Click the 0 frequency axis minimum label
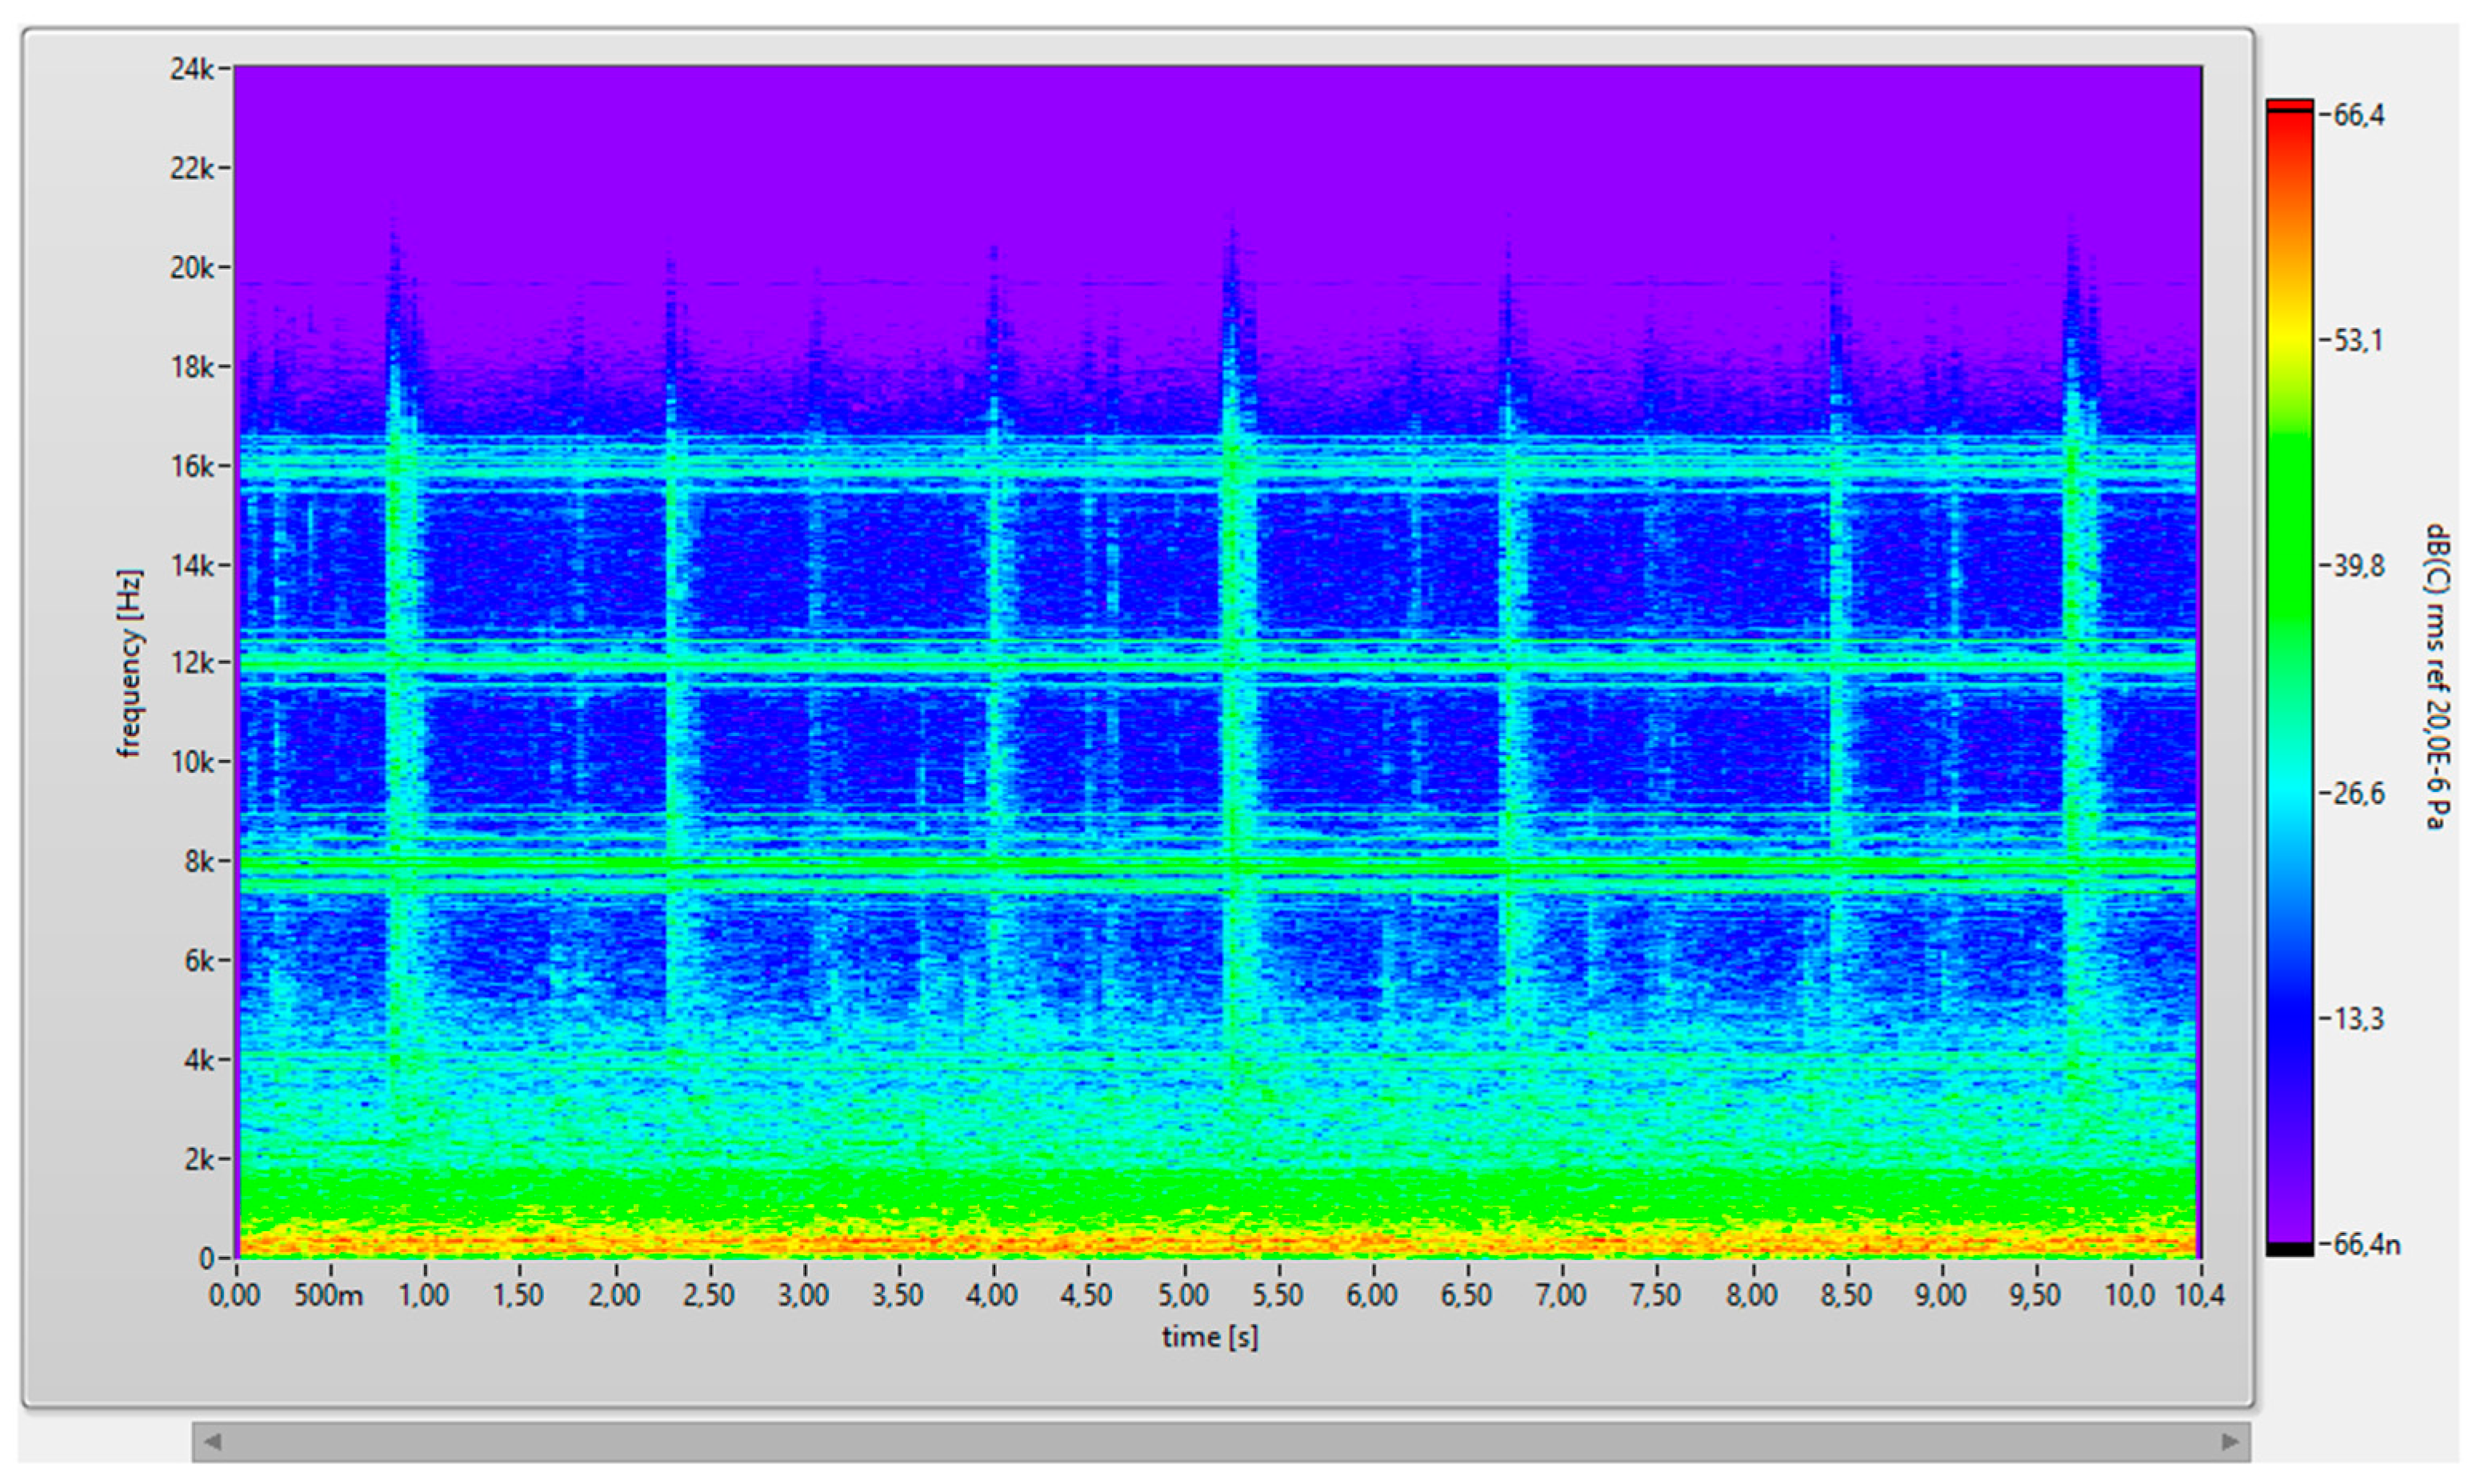 tap(206, 1258)
